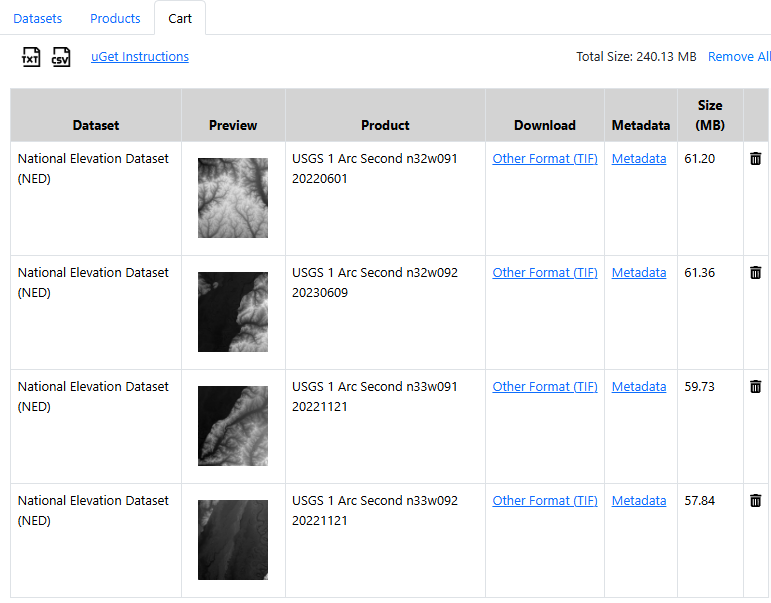
Task: Open uGet Instructions link
Action: [x=140, y=57]
